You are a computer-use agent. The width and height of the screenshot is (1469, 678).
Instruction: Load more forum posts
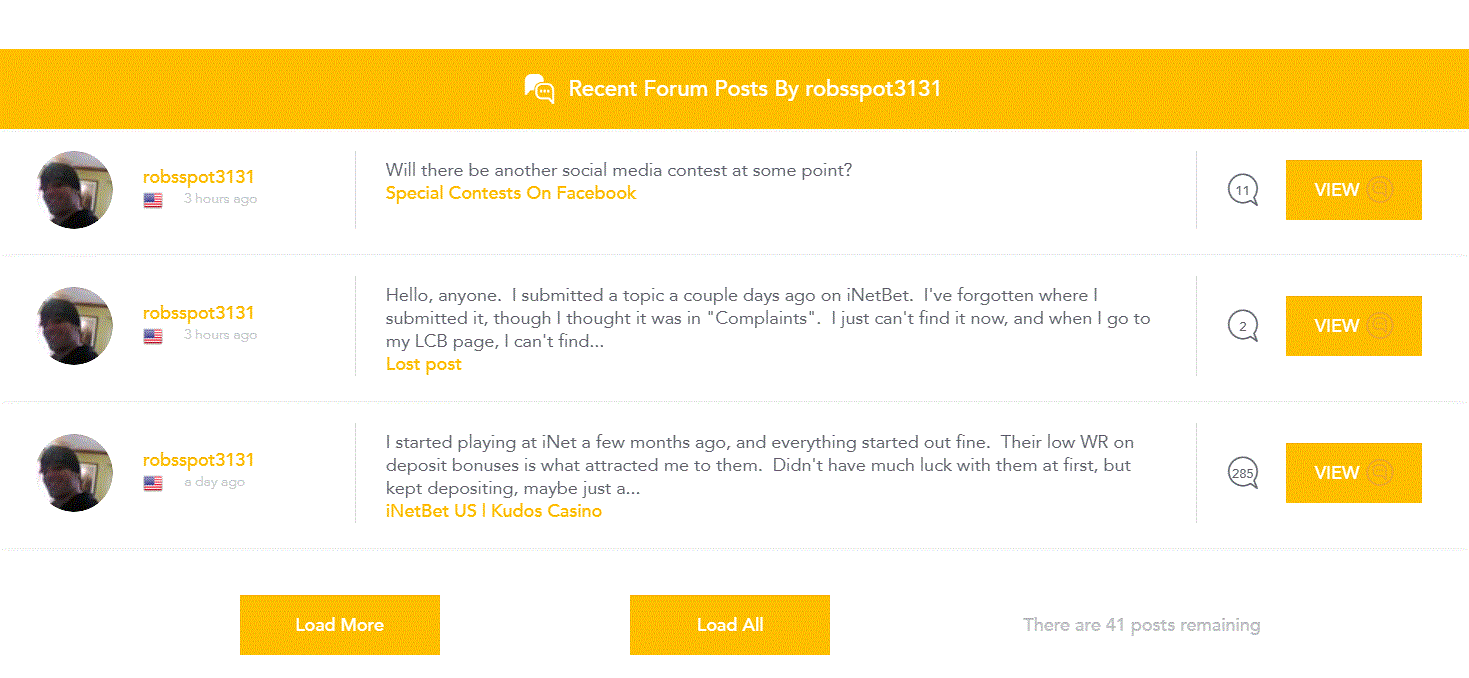[340, 625]
